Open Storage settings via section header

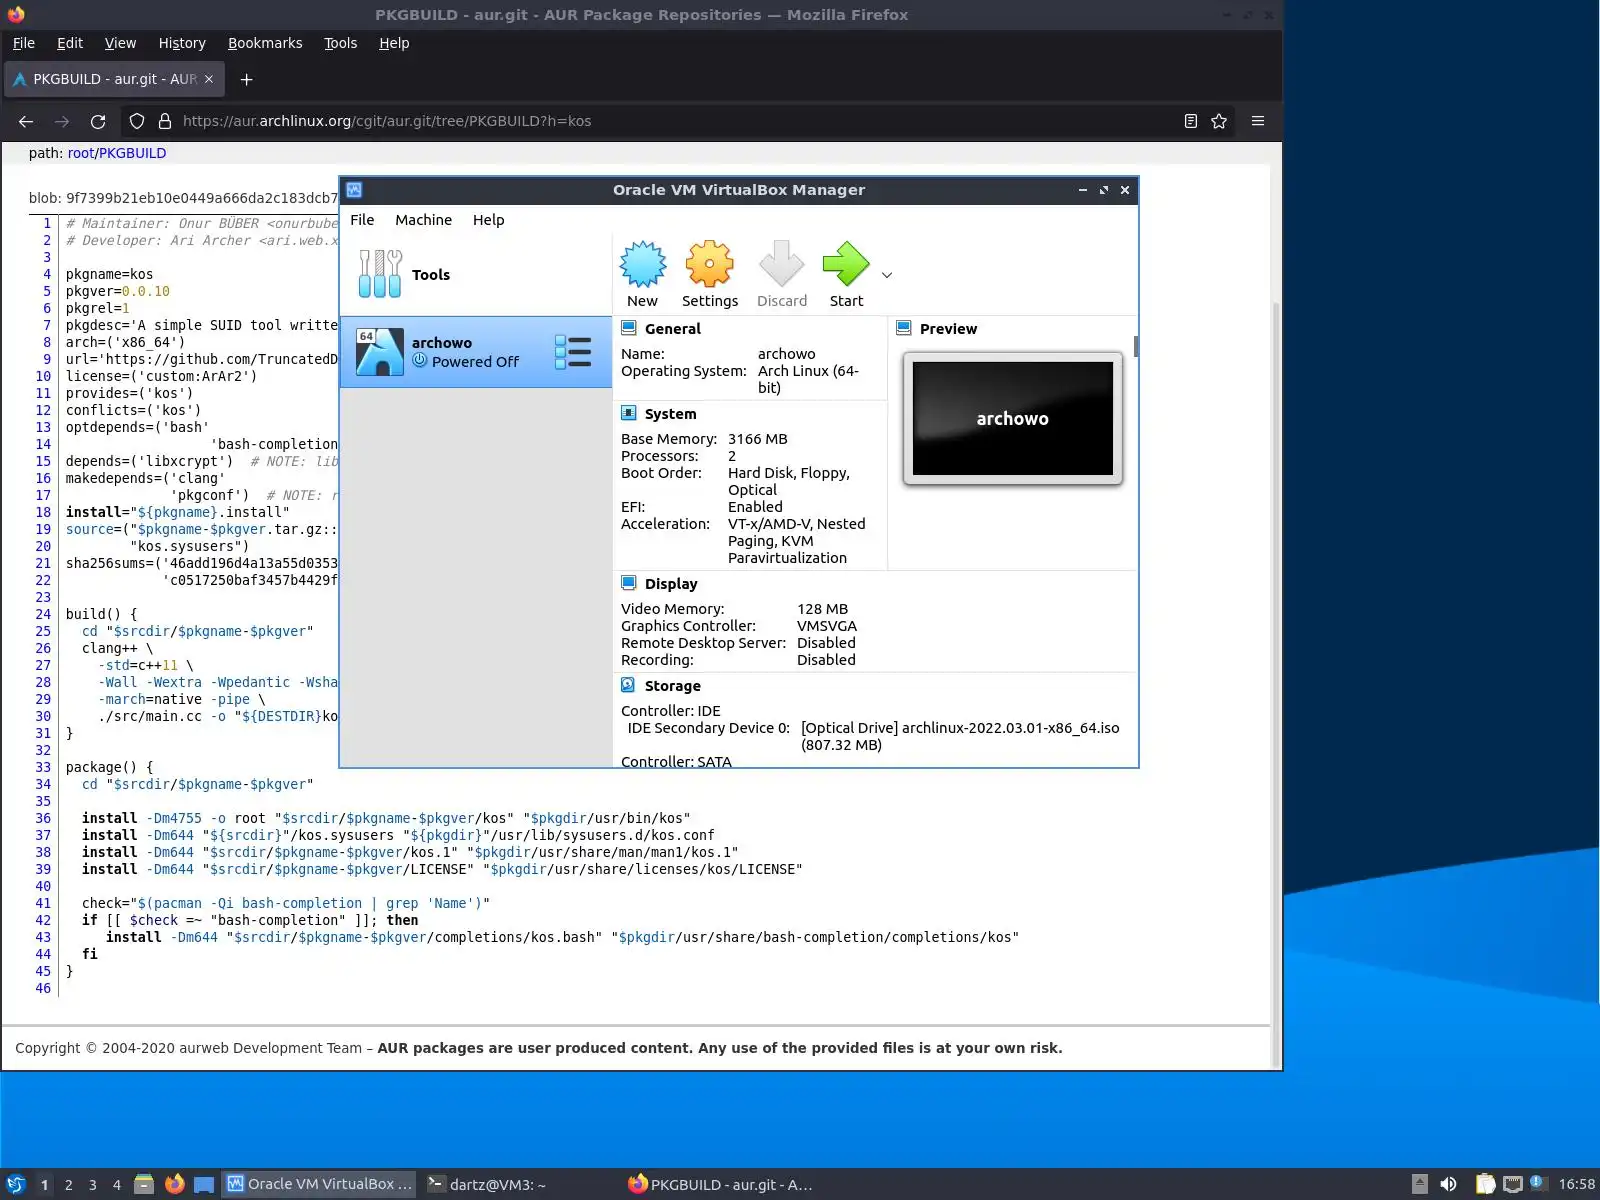673,686
